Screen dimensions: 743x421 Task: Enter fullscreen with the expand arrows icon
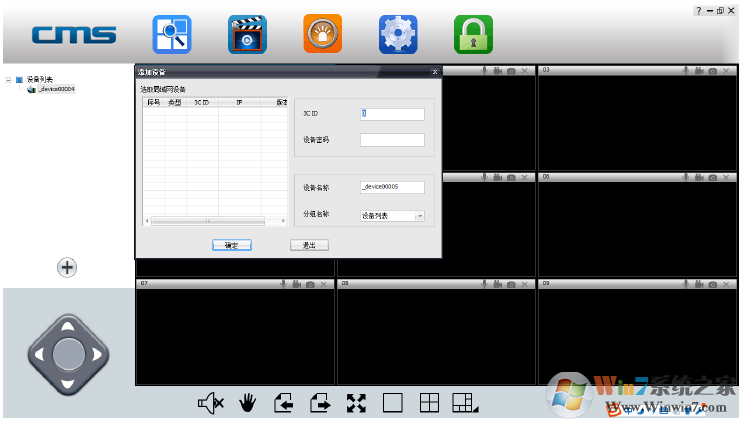click(357, 403)
